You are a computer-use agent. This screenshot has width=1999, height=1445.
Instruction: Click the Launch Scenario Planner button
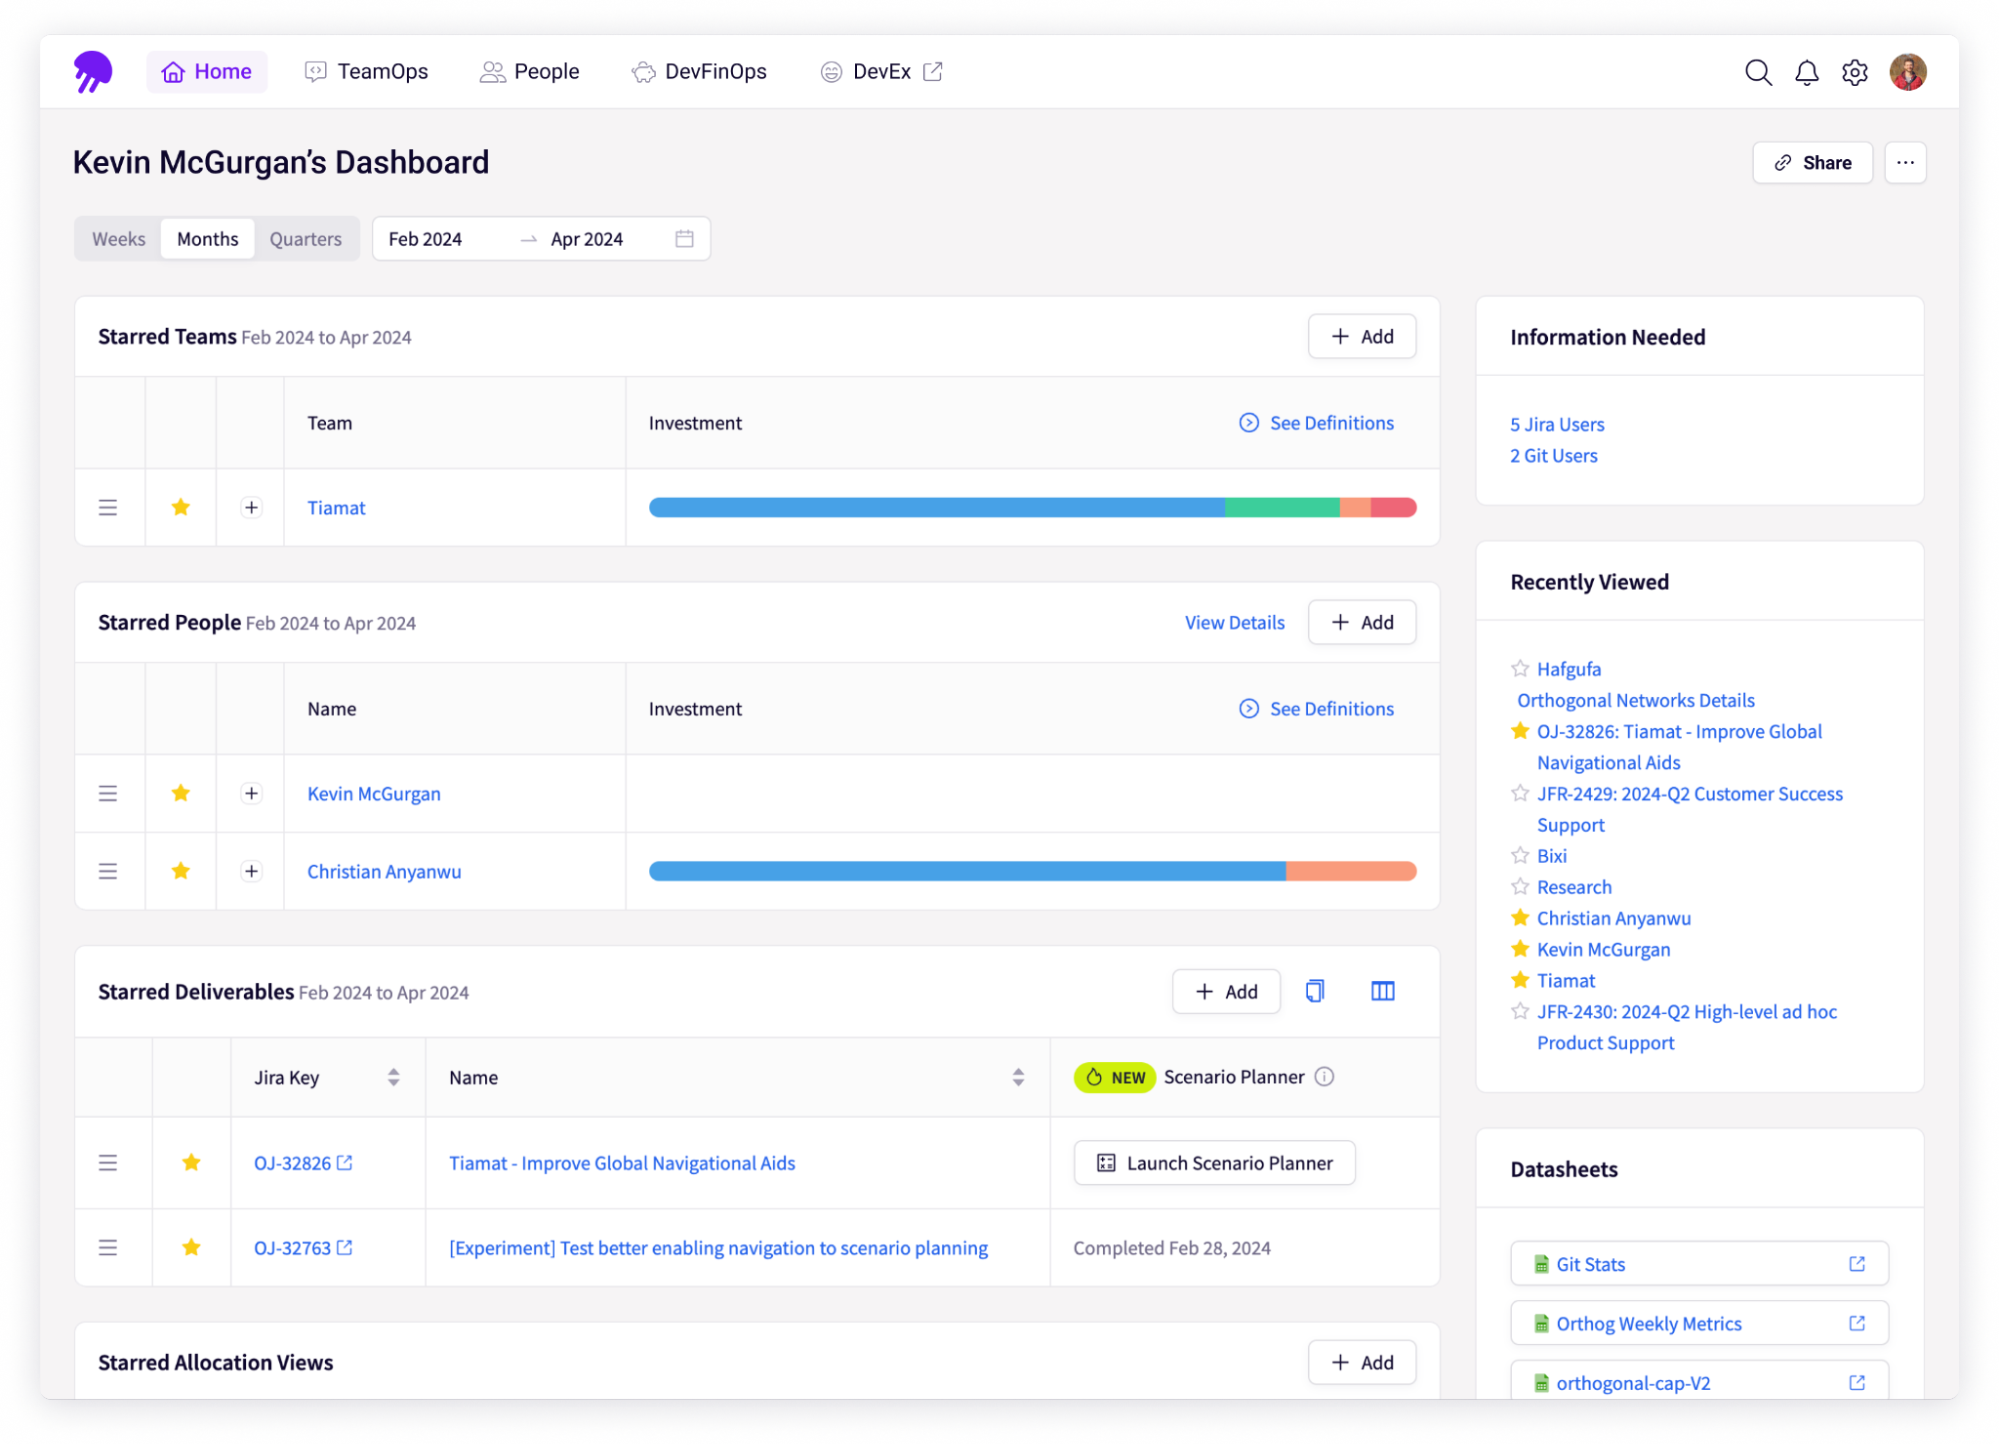click(x=1214, y=1163)
